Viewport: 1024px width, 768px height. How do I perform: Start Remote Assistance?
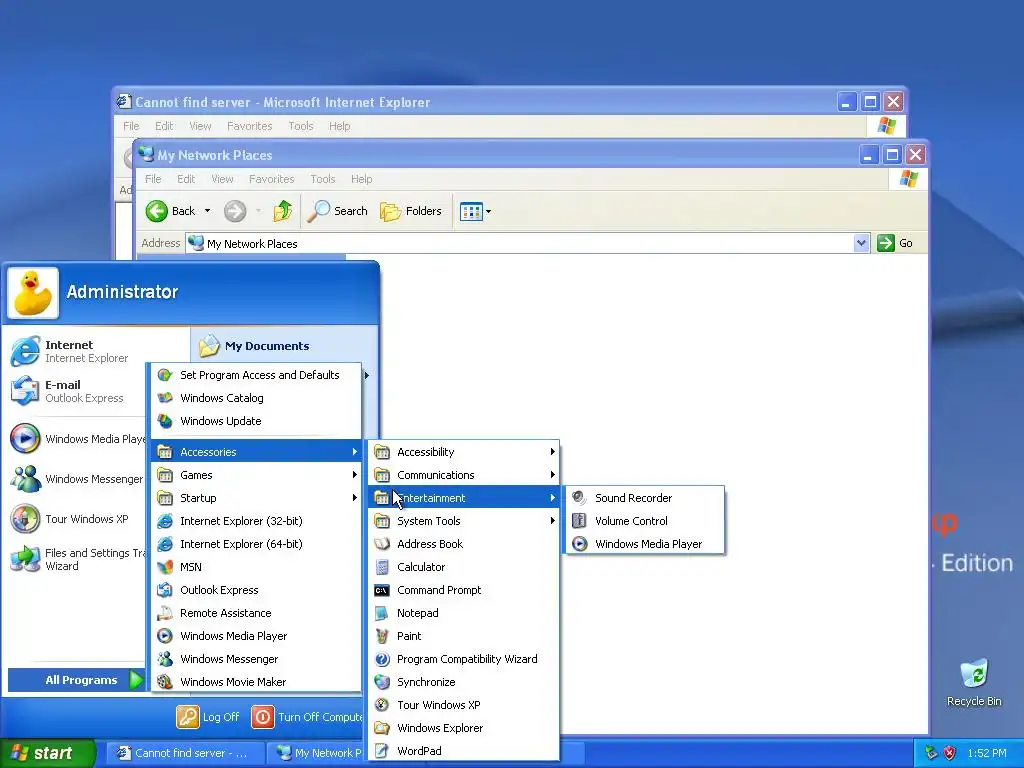pyautogui.click(x=256, y=613)
